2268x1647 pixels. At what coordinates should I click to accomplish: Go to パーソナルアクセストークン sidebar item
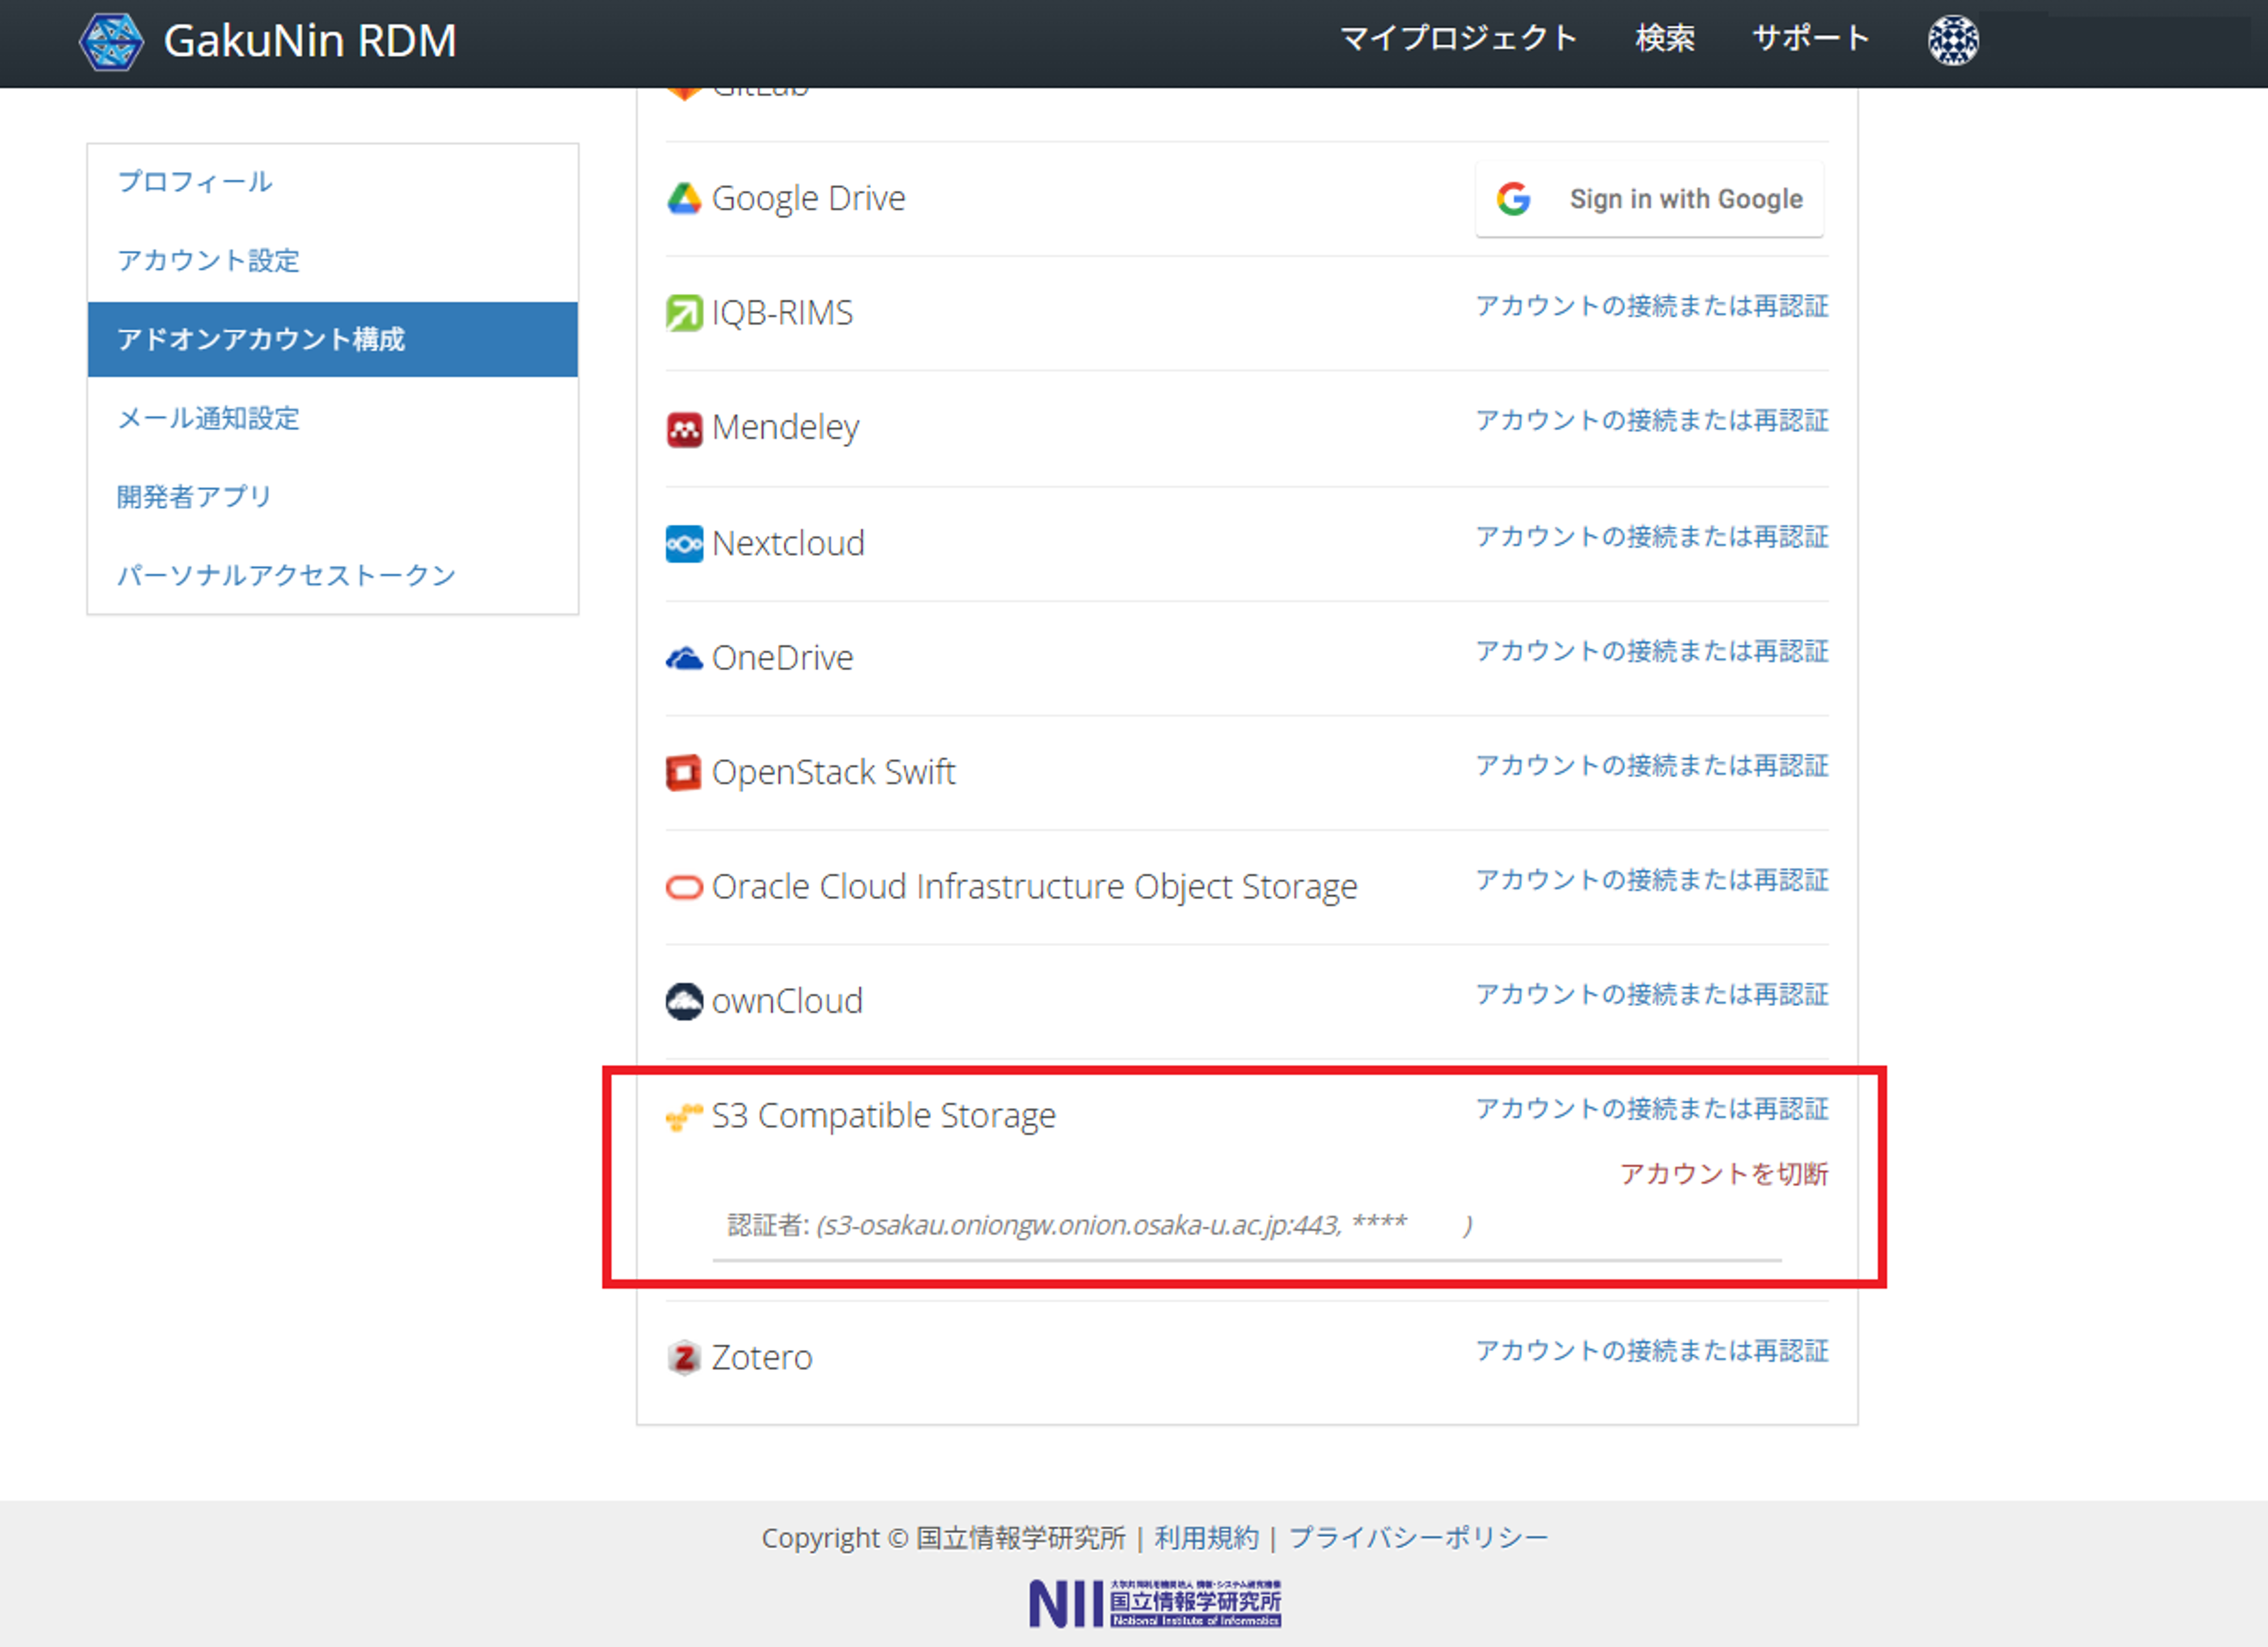point(286,575)
